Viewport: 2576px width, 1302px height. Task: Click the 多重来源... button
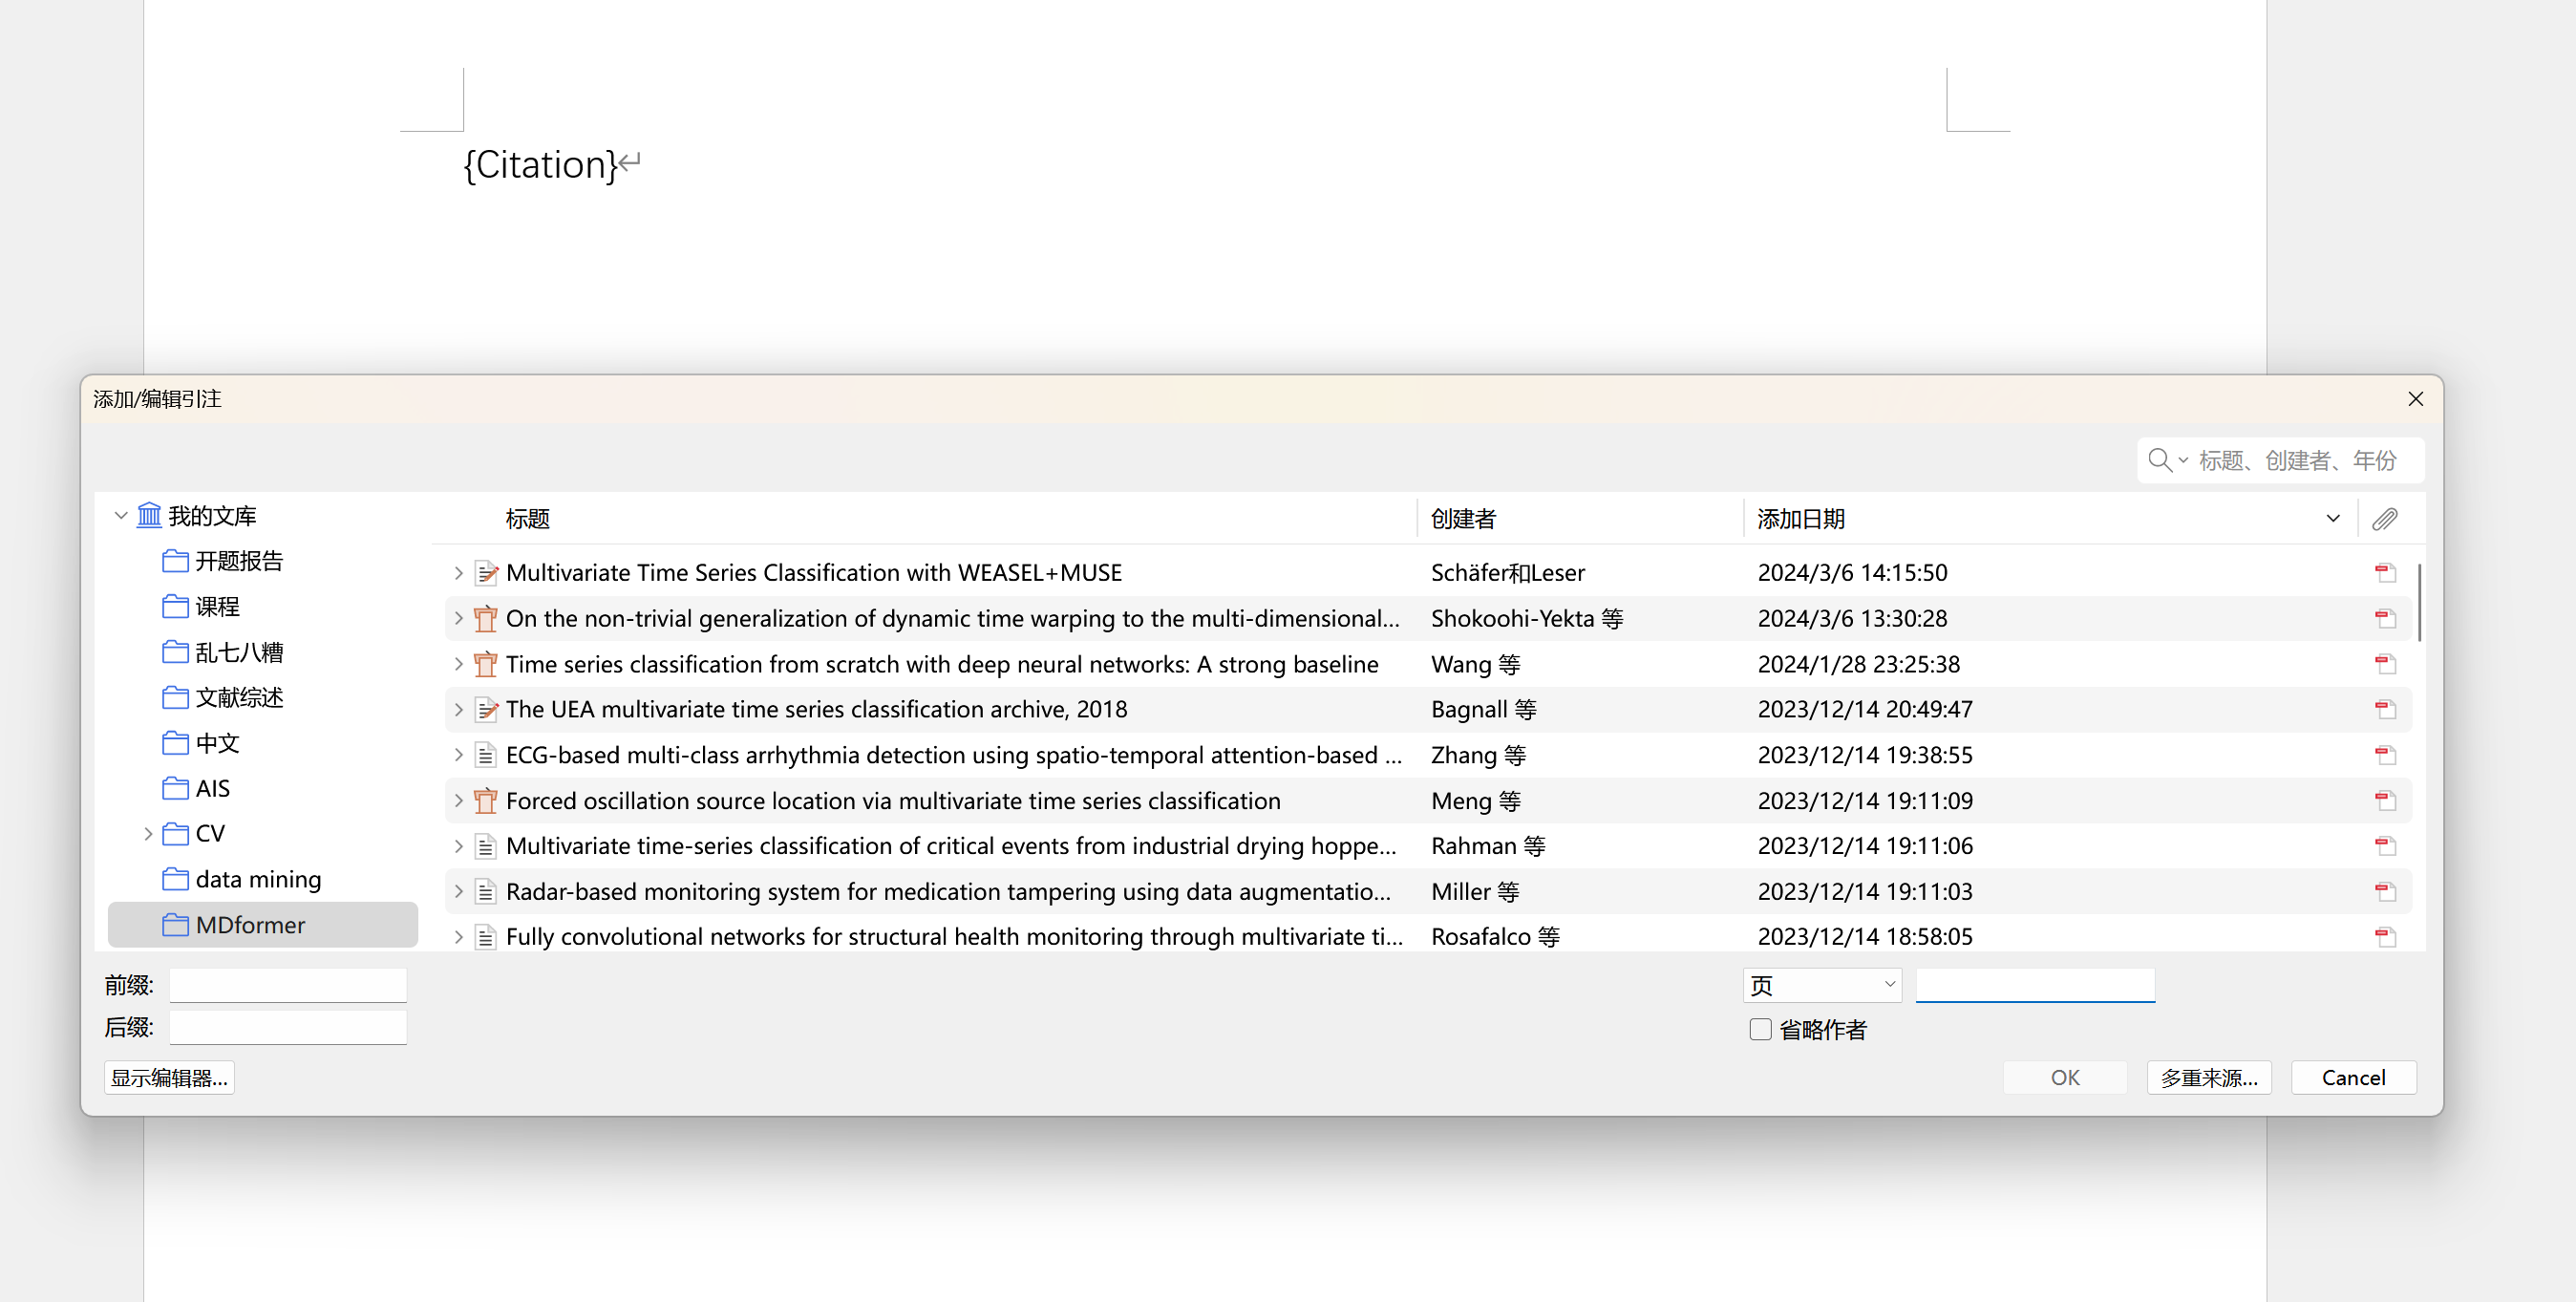point(2208,1077)
